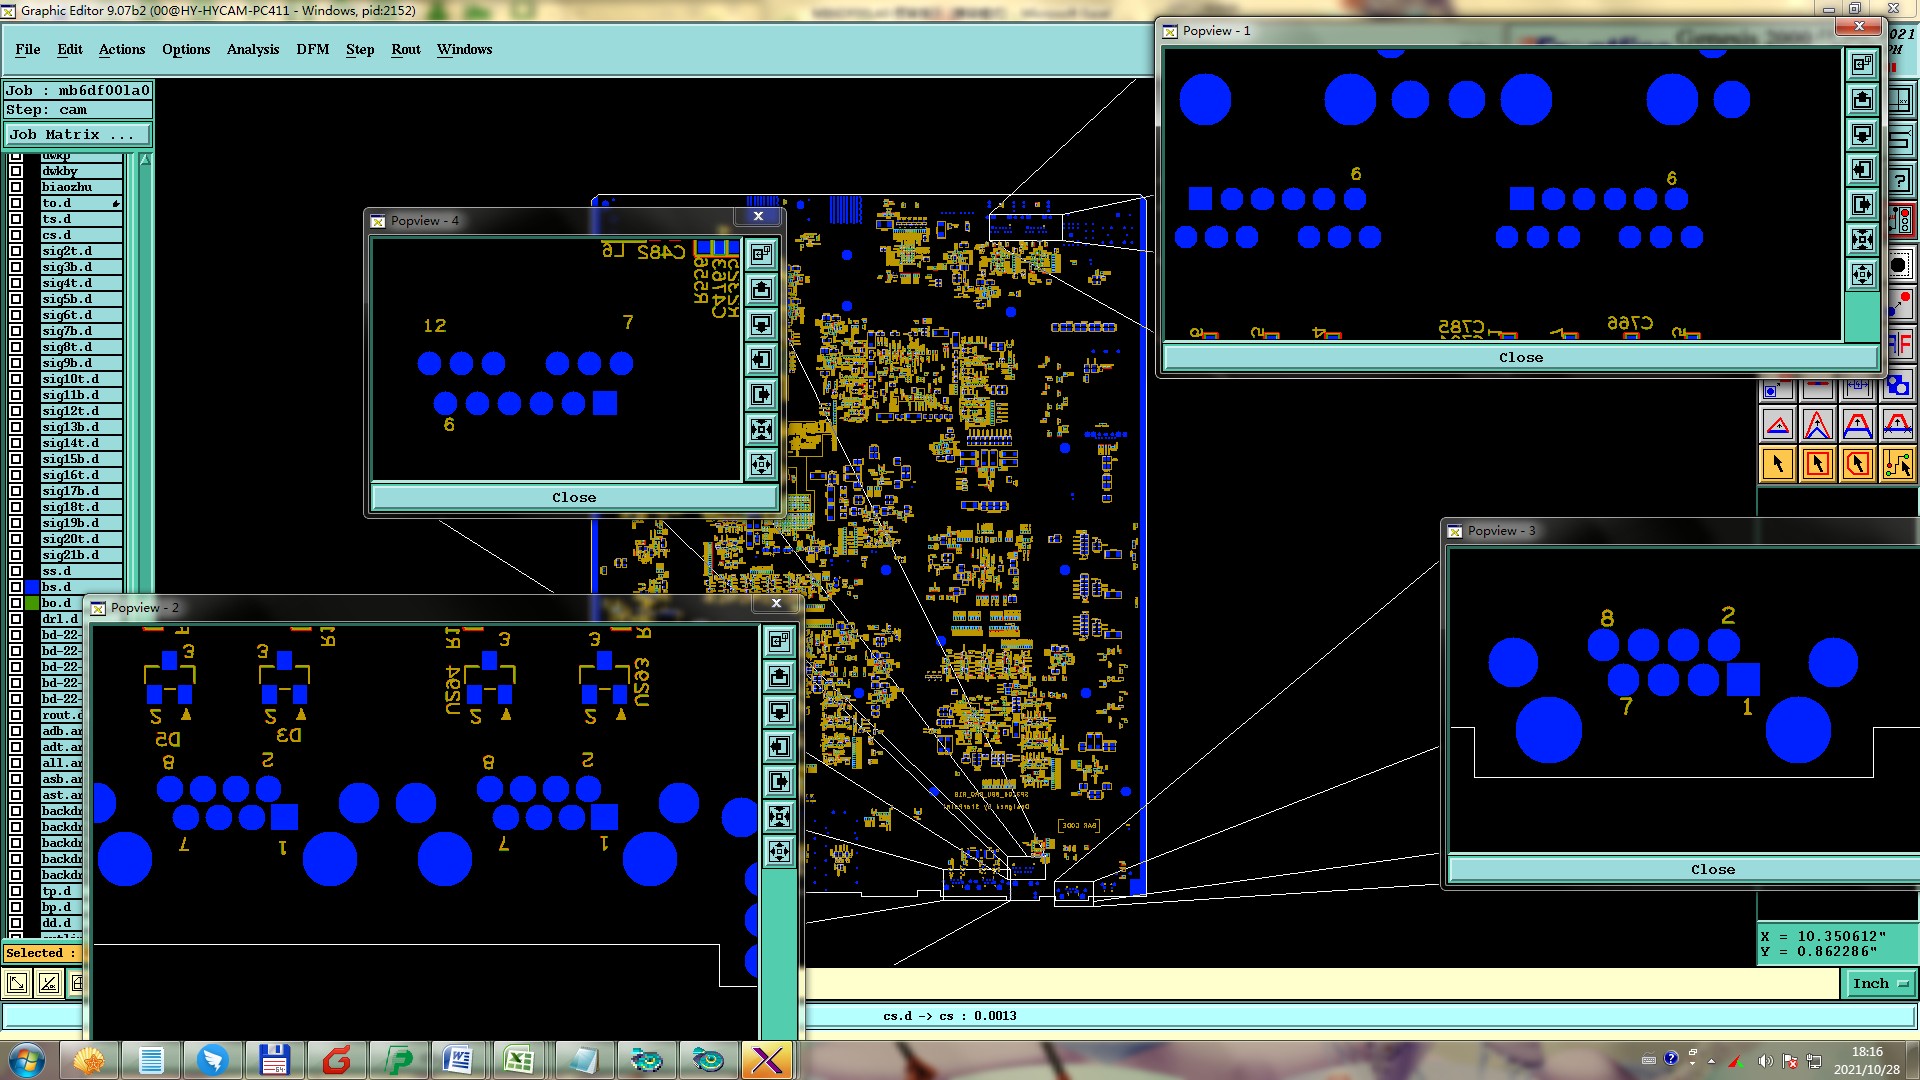Image resolution: width=1920 pixels, height=1080 pixels.
Task: Click pan-up icon in Popview - 1
Action: coord(1862,100)
